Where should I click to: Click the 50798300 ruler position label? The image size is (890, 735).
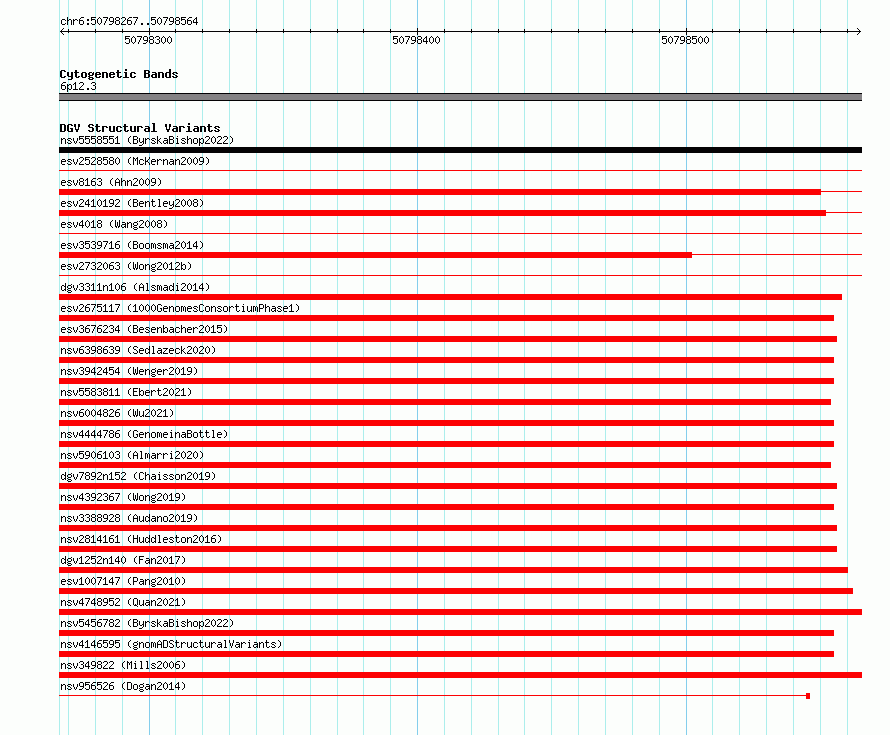pos(148,40)
